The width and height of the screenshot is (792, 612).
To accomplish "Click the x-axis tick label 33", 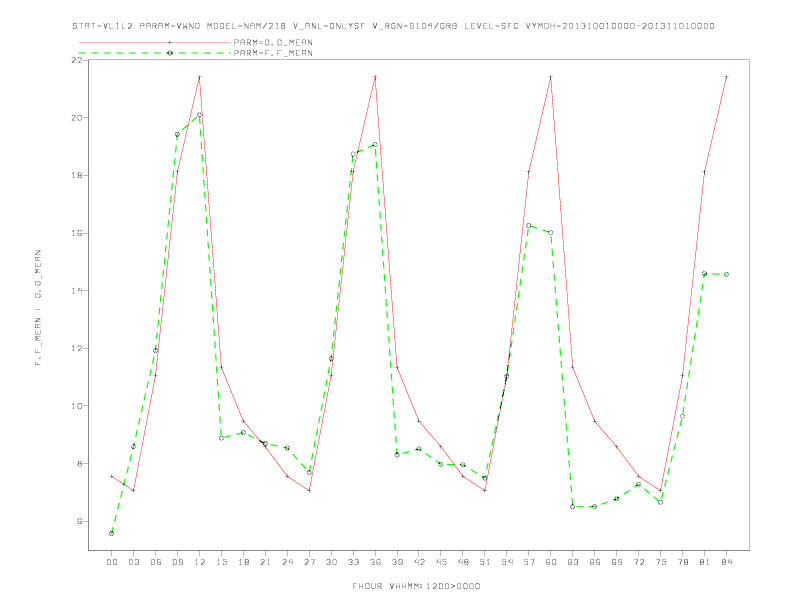I will click(353, 562).
